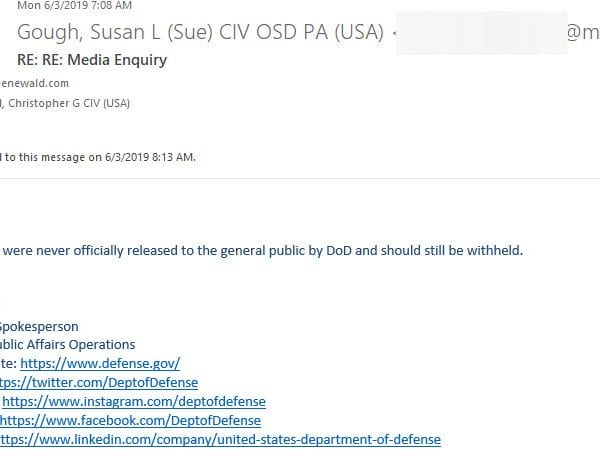The image size is (600, 457).
Task: Click the enewald.com recipient address
Action: tap(34, 83)
